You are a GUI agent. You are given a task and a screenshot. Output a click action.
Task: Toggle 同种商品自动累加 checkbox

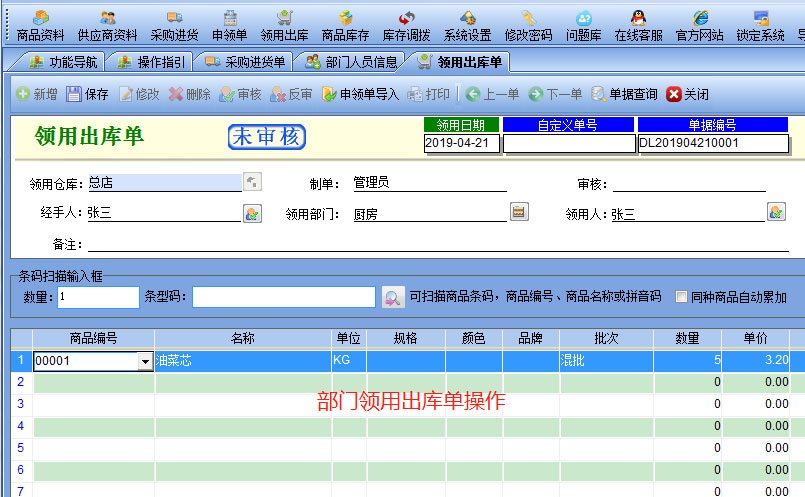pos(681,297)
